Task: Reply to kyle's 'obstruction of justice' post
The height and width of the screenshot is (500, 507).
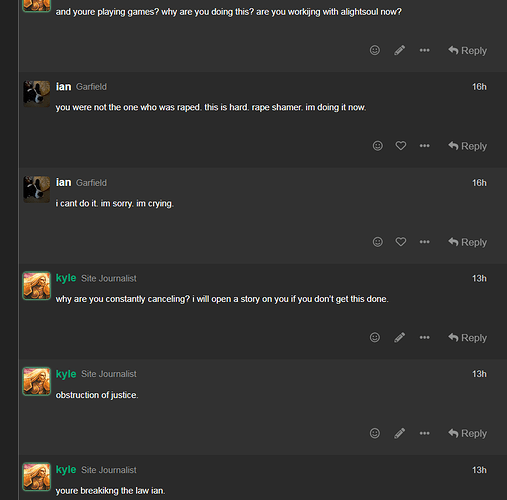Action: pyautogui.click(x=467, y=433)
